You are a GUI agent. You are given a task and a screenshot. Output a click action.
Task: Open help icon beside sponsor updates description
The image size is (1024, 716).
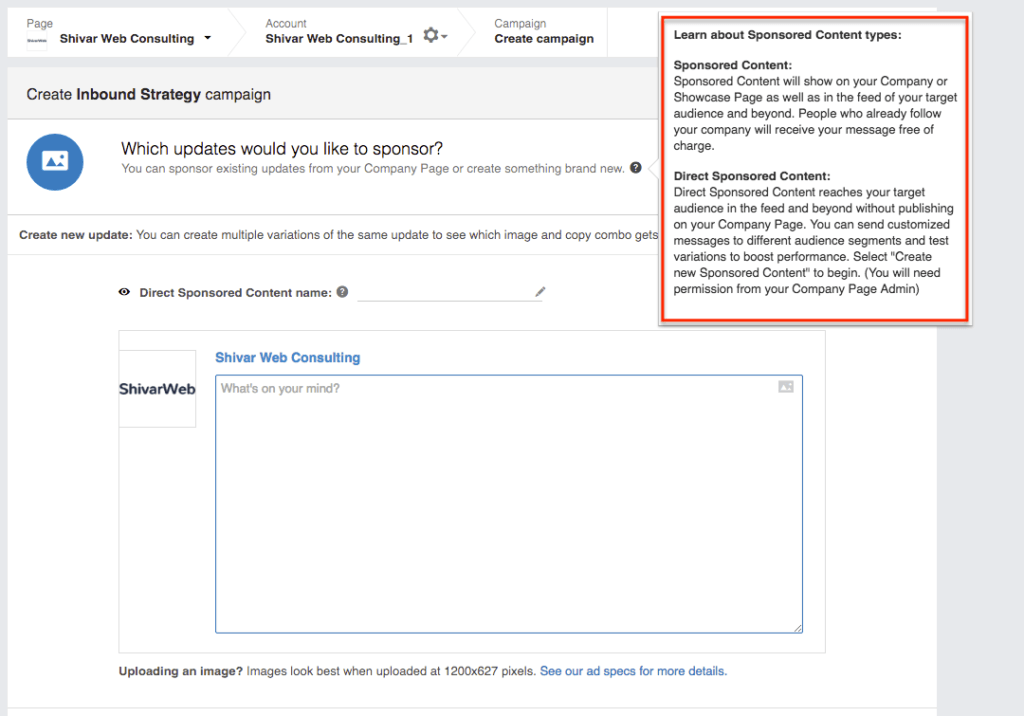pos(635,168)
